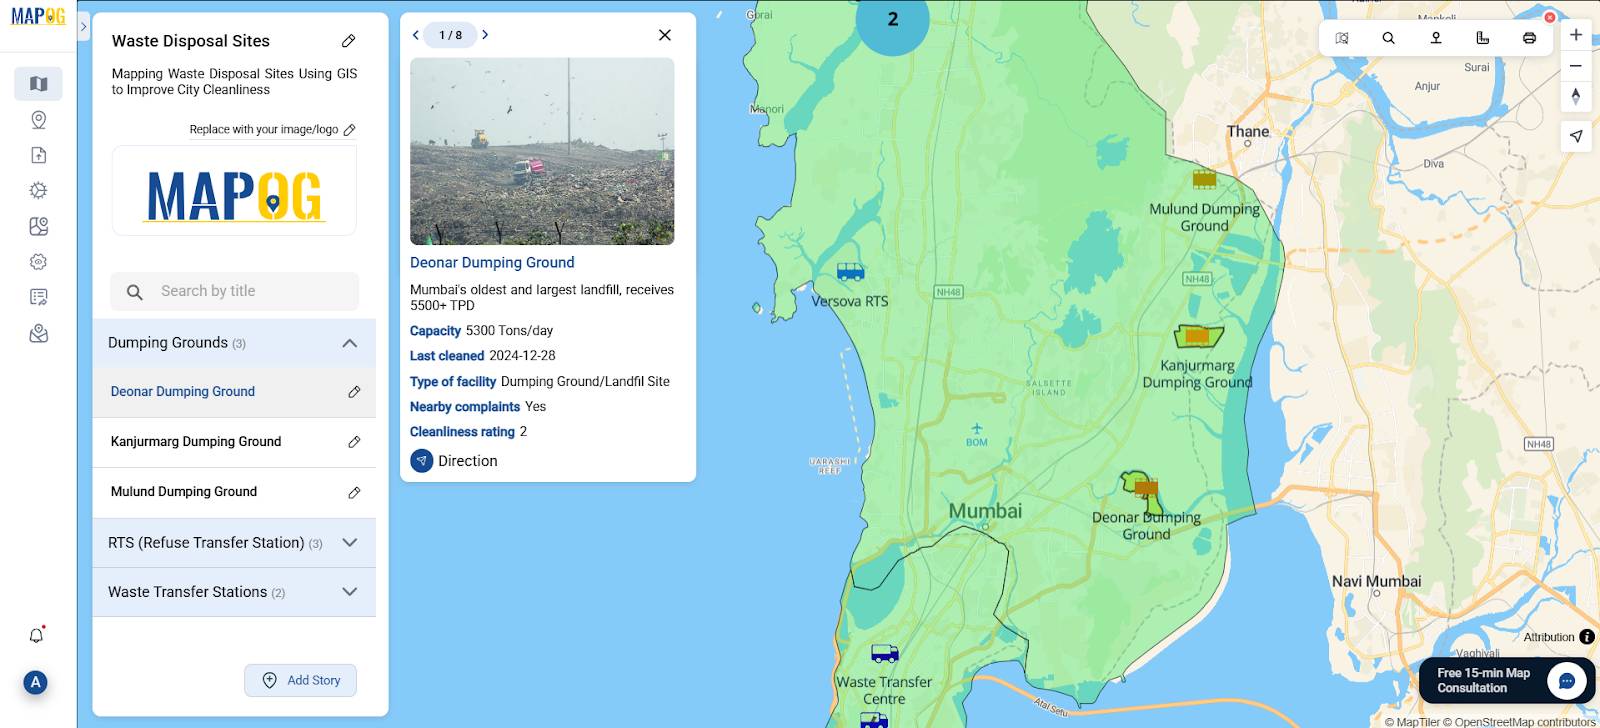Click the Attribution info button
Screen dimensions: 1600x728
point(1587,637)
